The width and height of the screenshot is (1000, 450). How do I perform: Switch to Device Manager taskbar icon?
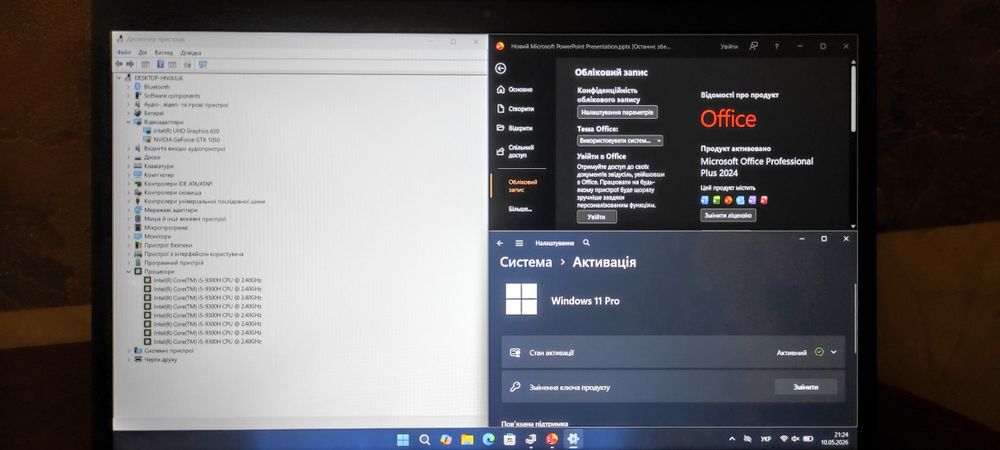coord(531,440)
